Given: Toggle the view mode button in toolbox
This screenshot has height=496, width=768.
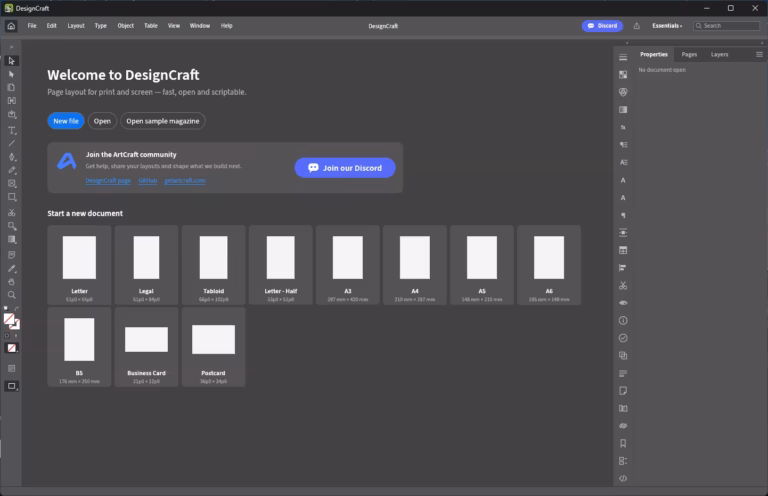Looking at the screenshot, I should pyautogui.click(x=11, y=368).
